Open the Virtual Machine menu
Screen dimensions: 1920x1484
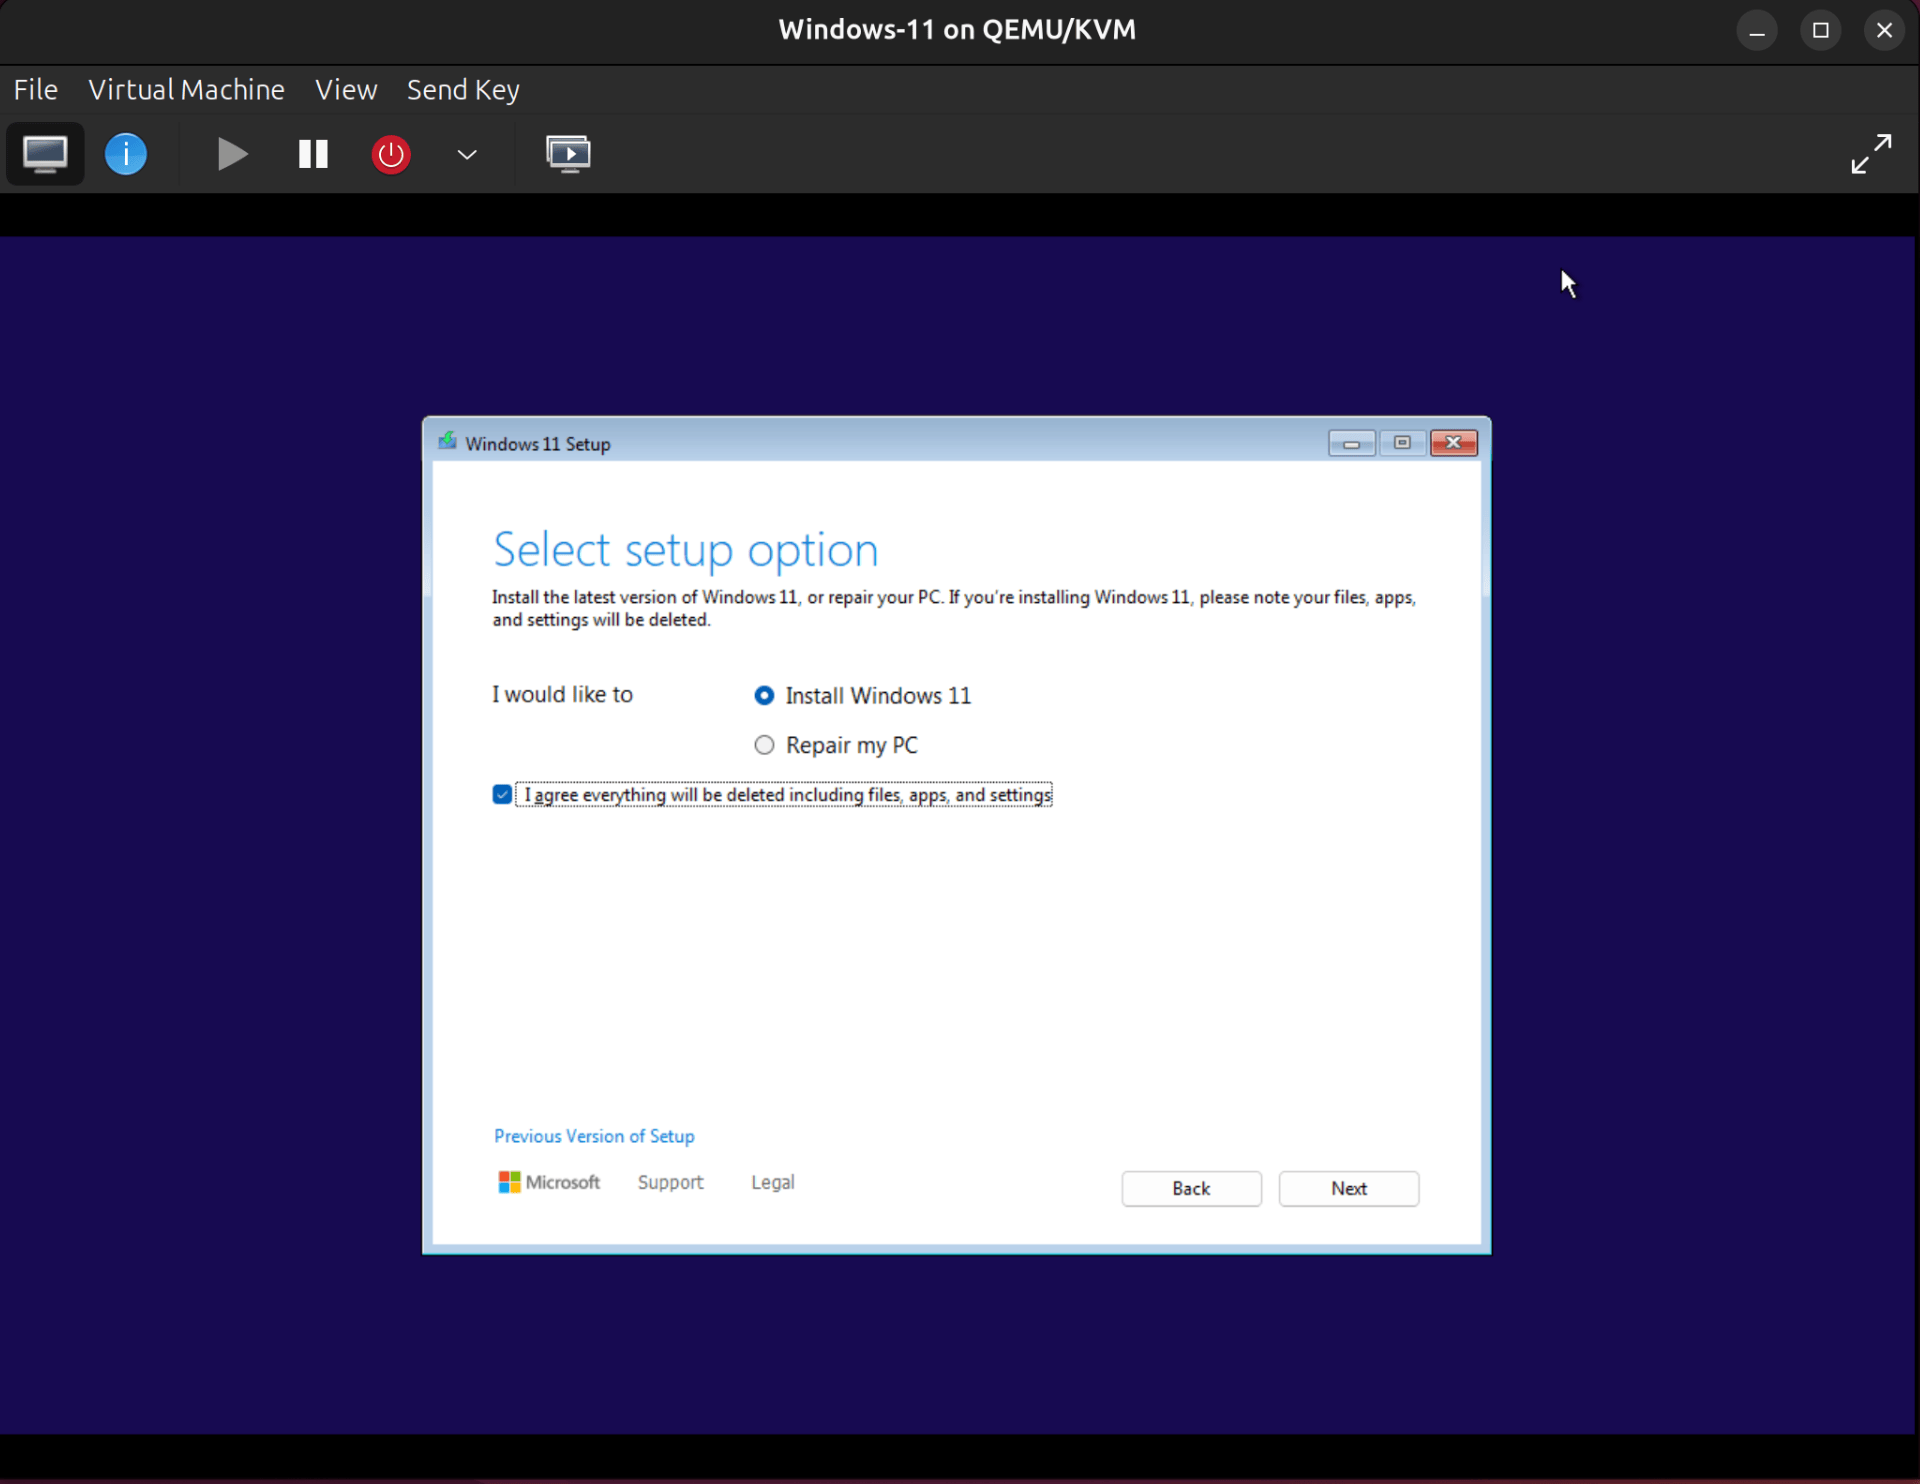click(x=186, y=89)
